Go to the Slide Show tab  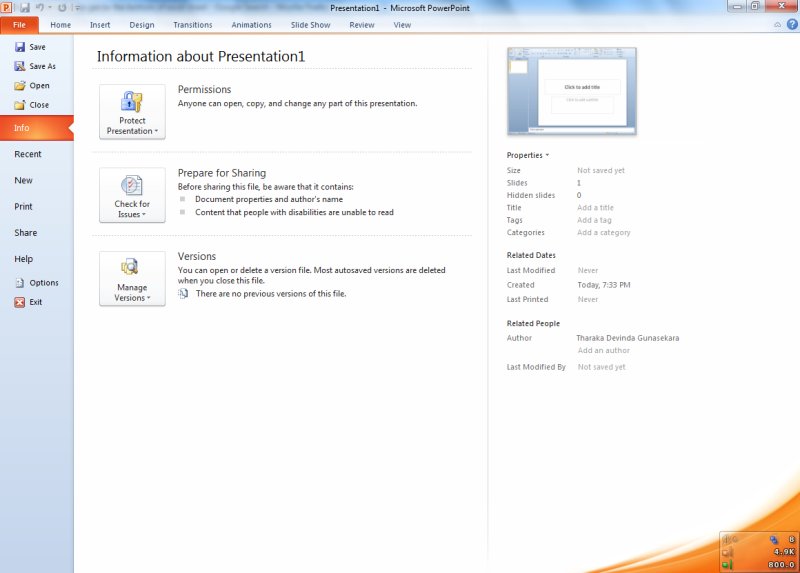coord(310,25)
